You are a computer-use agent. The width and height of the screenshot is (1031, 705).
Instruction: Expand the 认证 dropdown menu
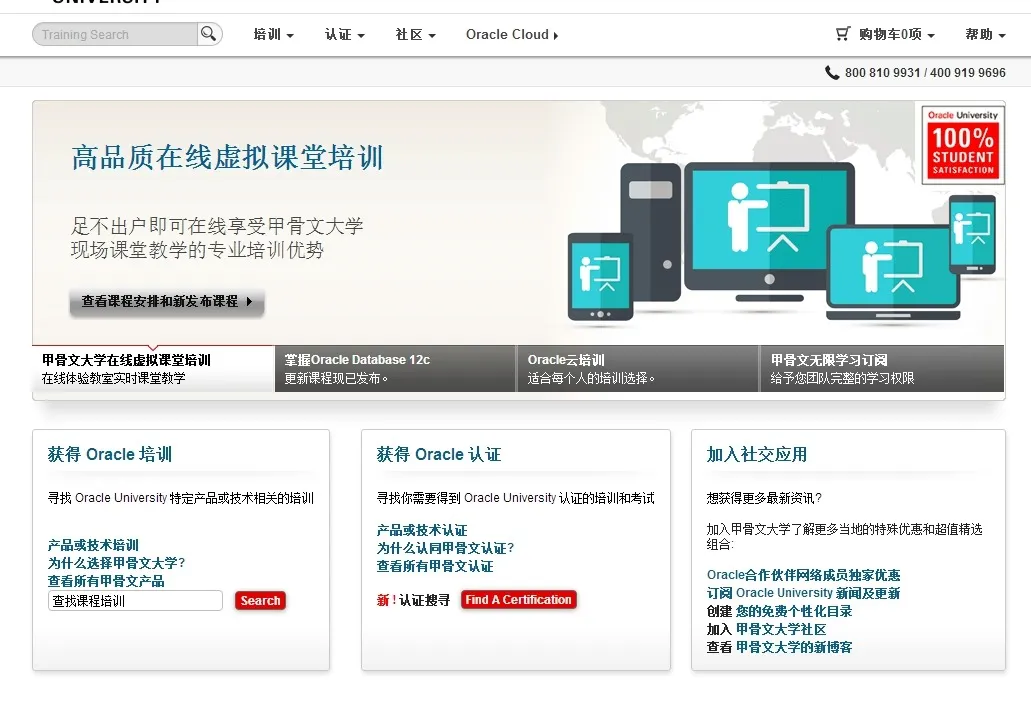344,35
